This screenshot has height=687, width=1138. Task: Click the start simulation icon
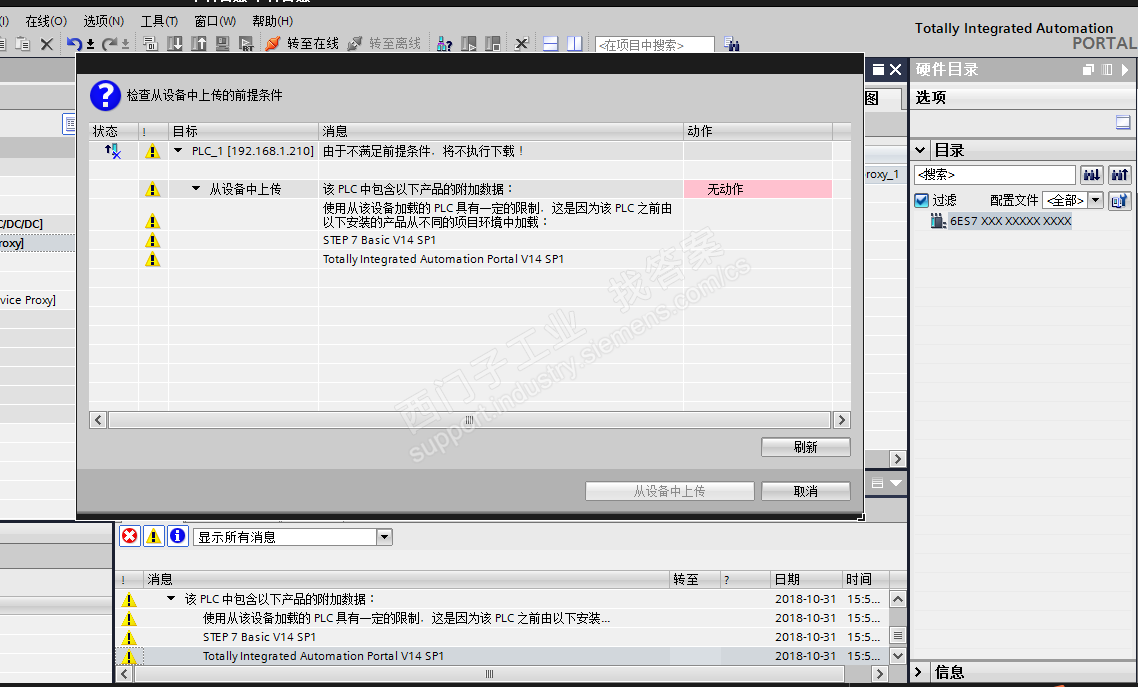pos(223,44)
